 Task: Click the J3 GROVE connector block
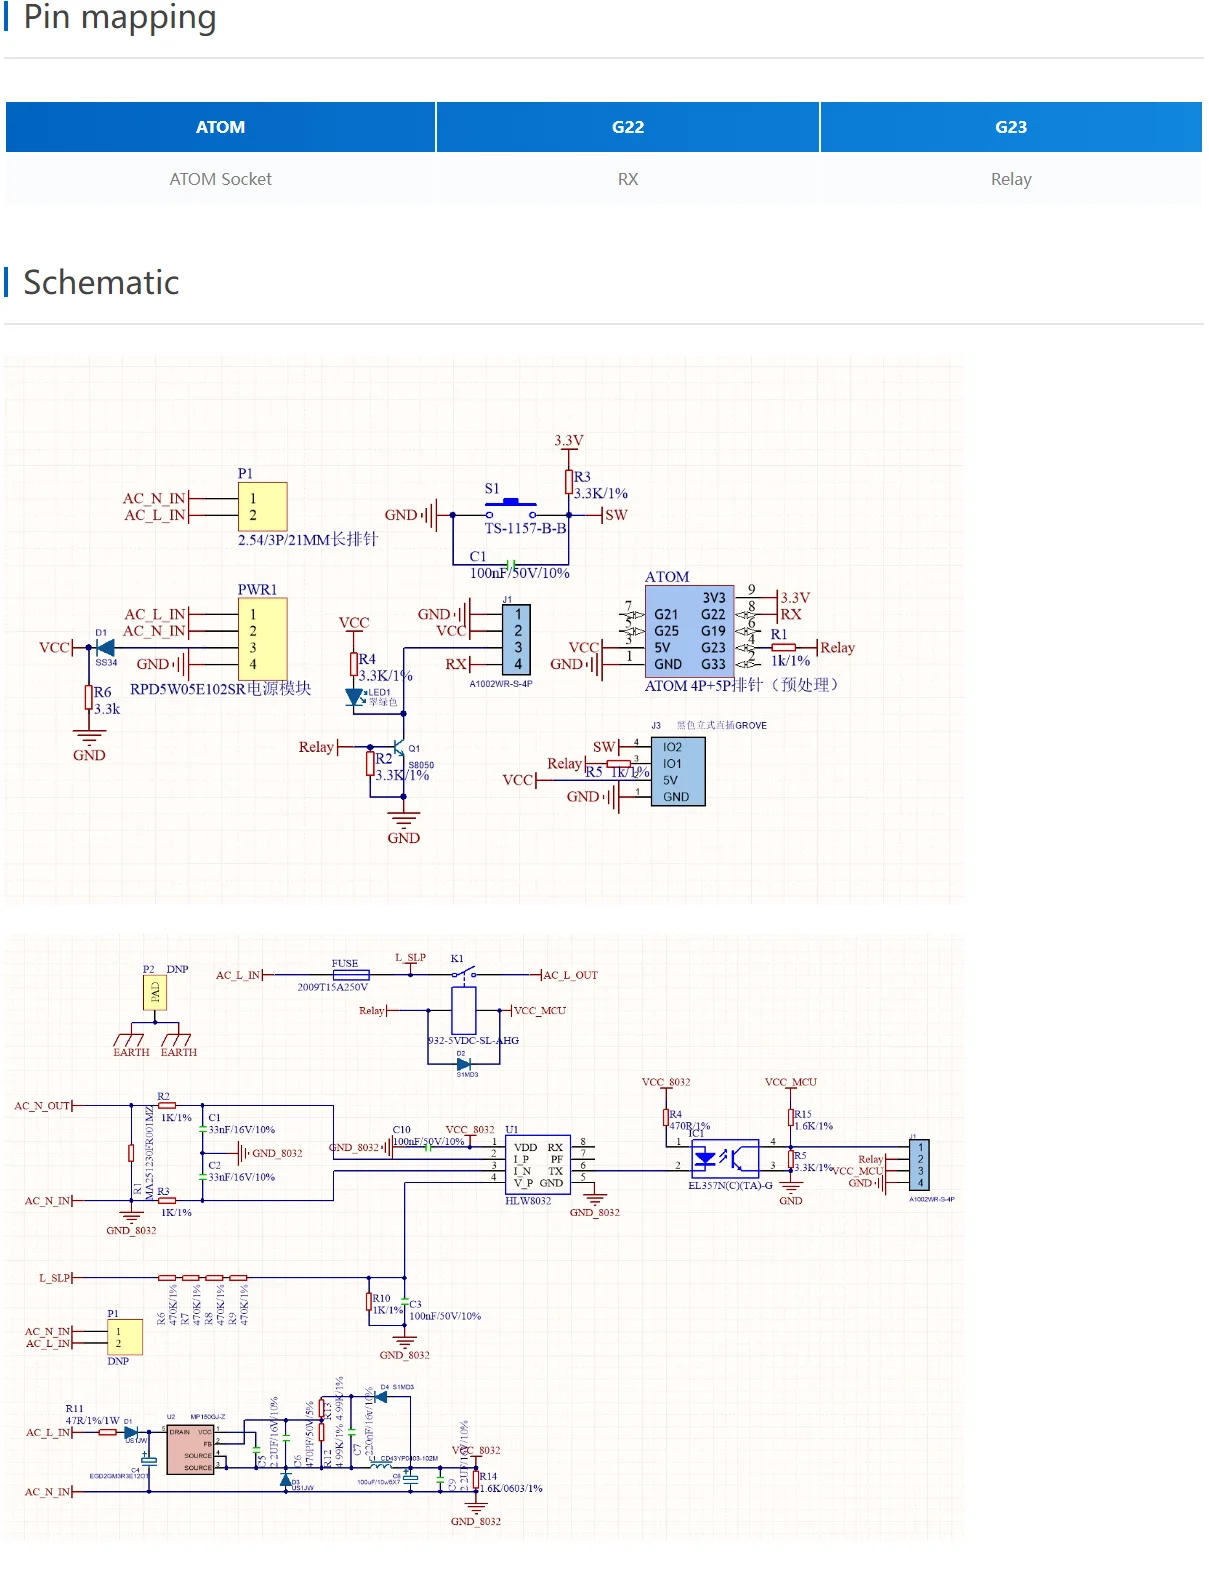click(678, 772)
